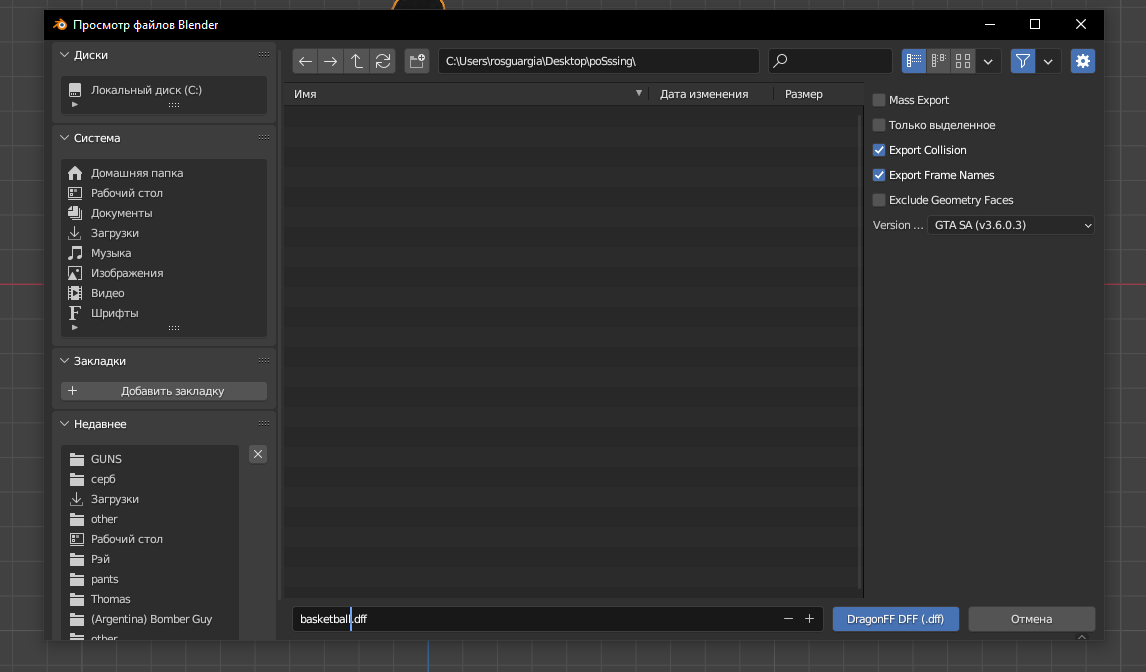This screenshot has height=672, width=1146.
Task: Uncheck Export Collision option
Action: click(x=879, y=150)
